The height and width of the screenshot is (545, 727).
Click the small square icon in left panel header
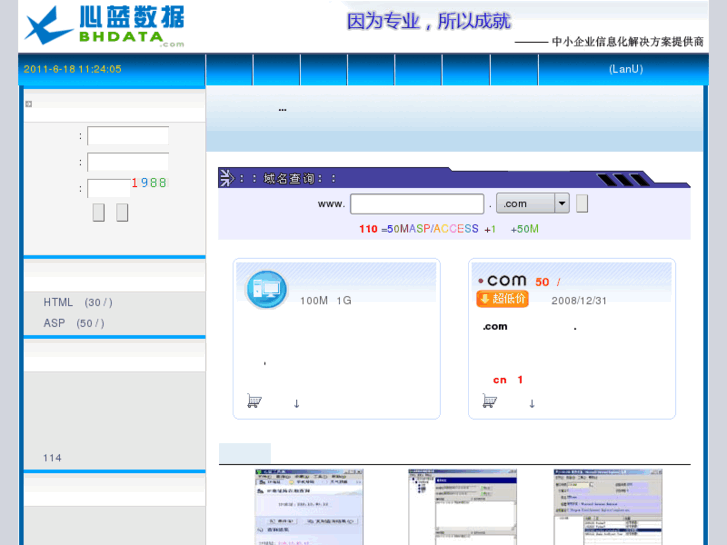point(29,104)
